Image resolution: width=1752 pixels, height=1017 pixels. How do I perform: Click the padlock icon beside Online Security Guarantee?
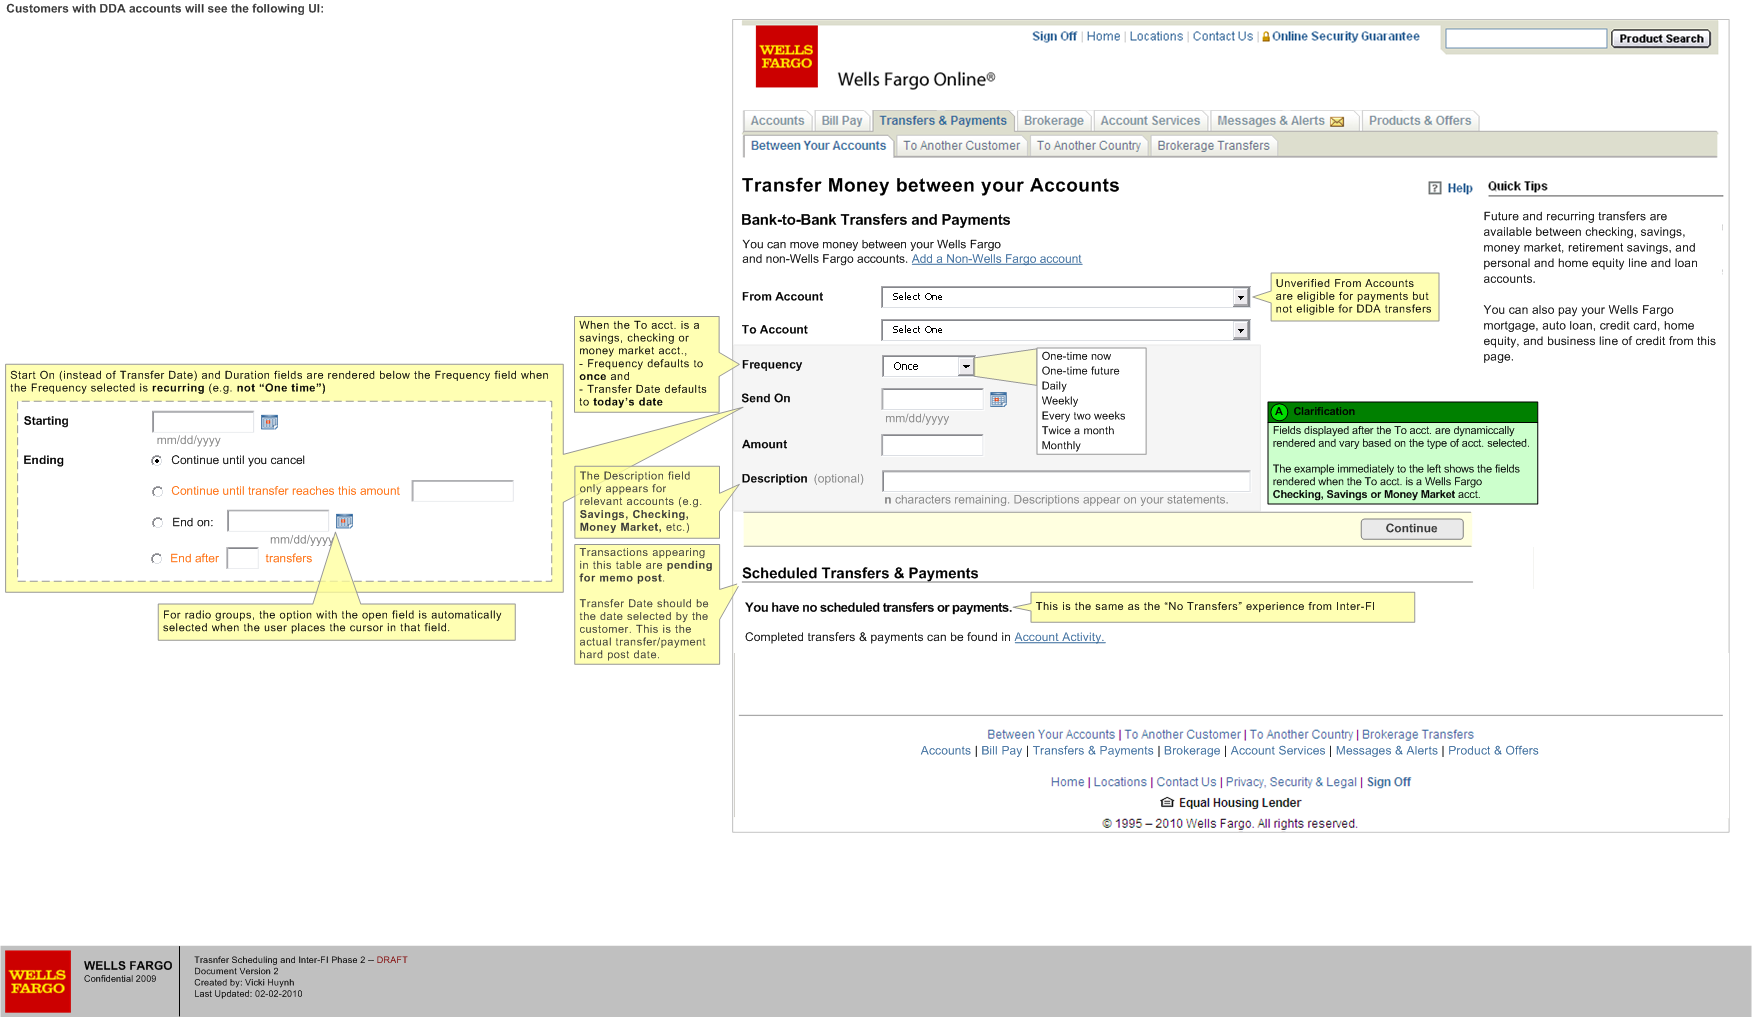(1266, 37)
